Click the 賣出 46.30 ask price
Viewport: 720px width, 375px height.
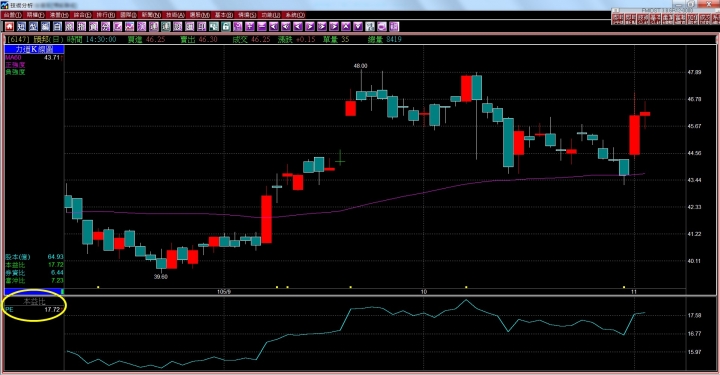pyautogui.click(x=199, y=39)
